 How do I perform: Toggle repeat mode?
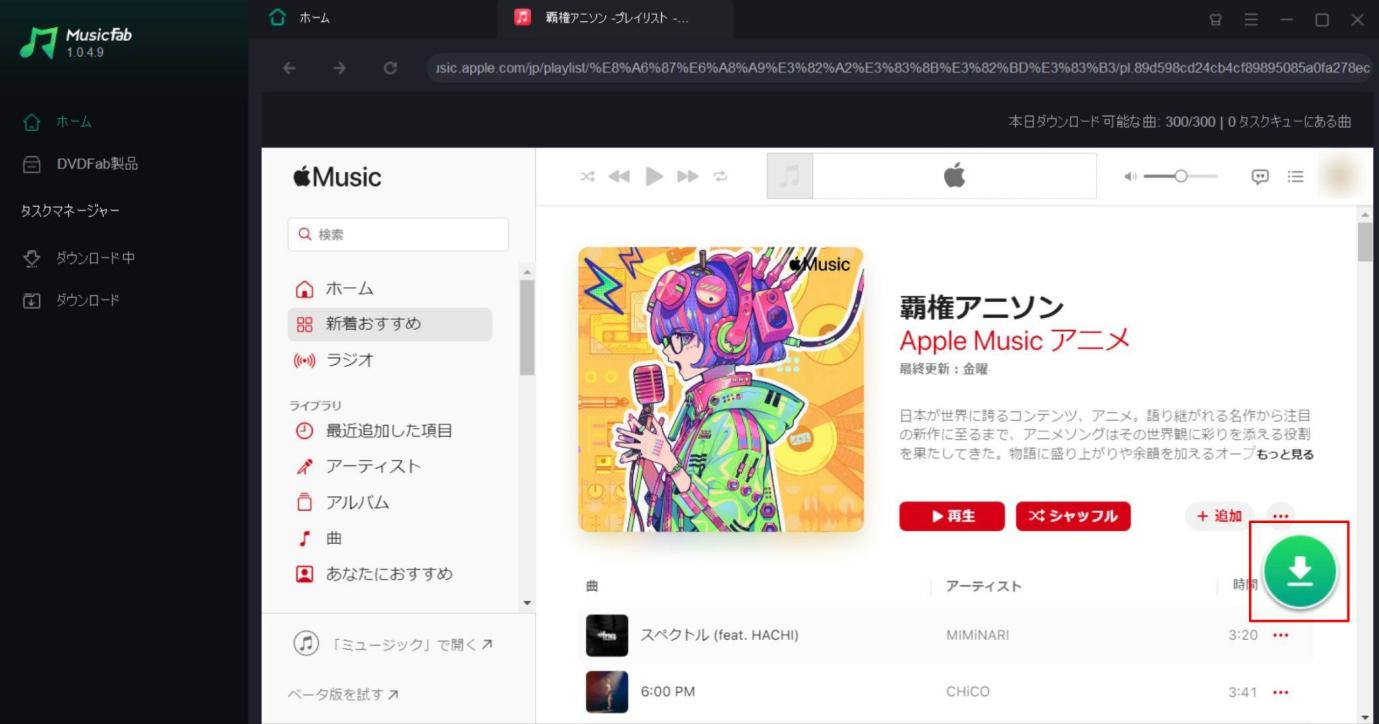tap(720, 177)
